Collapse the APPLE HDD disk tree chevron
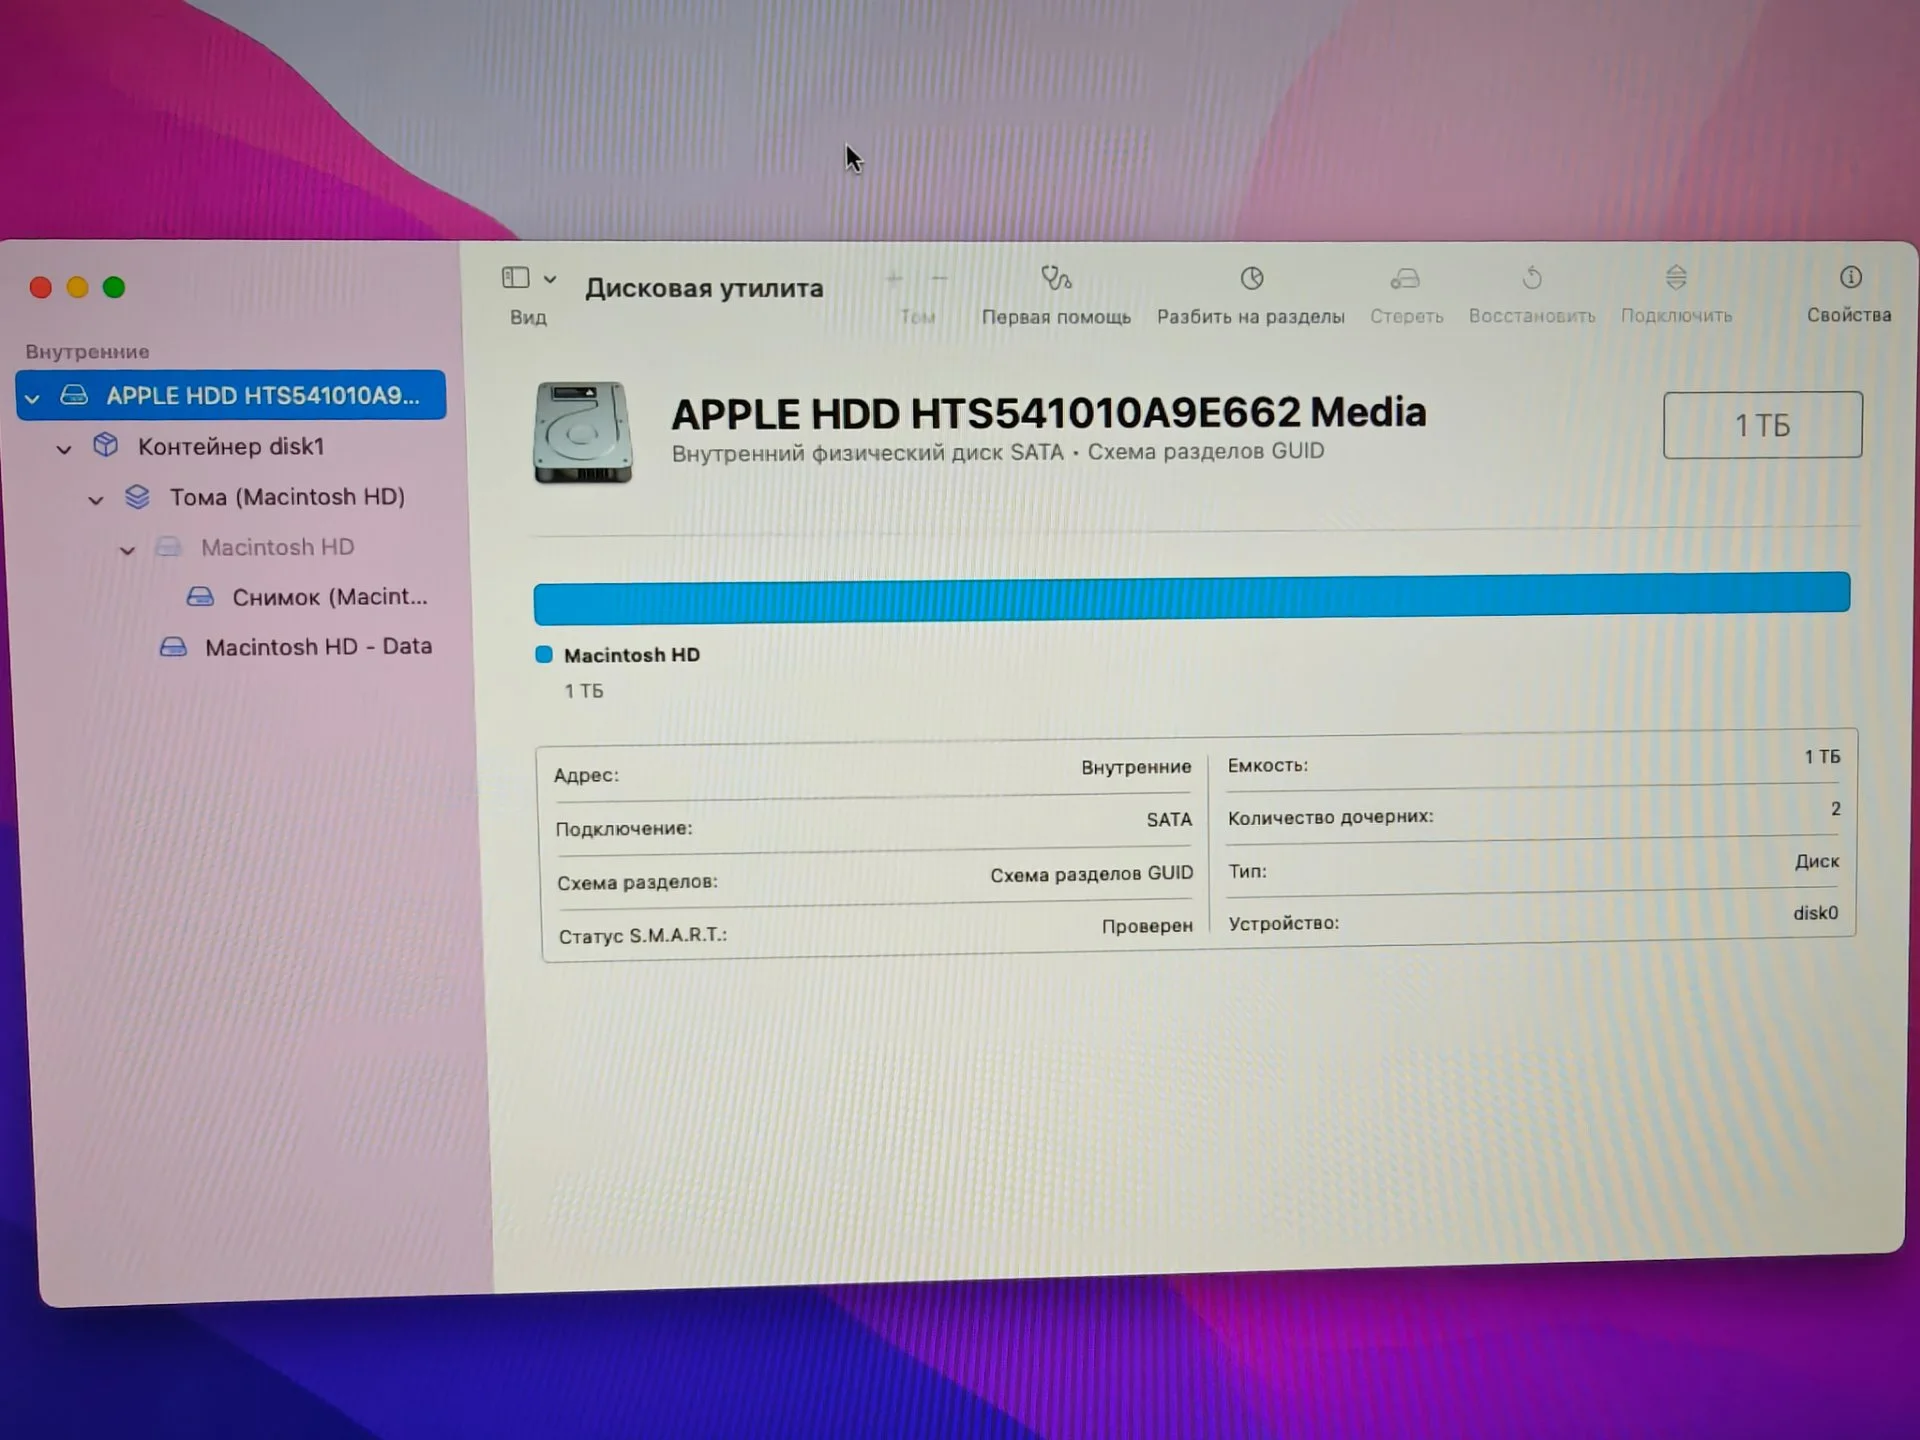Screen dimensions: 1920x1440 (x=32, y=398)
